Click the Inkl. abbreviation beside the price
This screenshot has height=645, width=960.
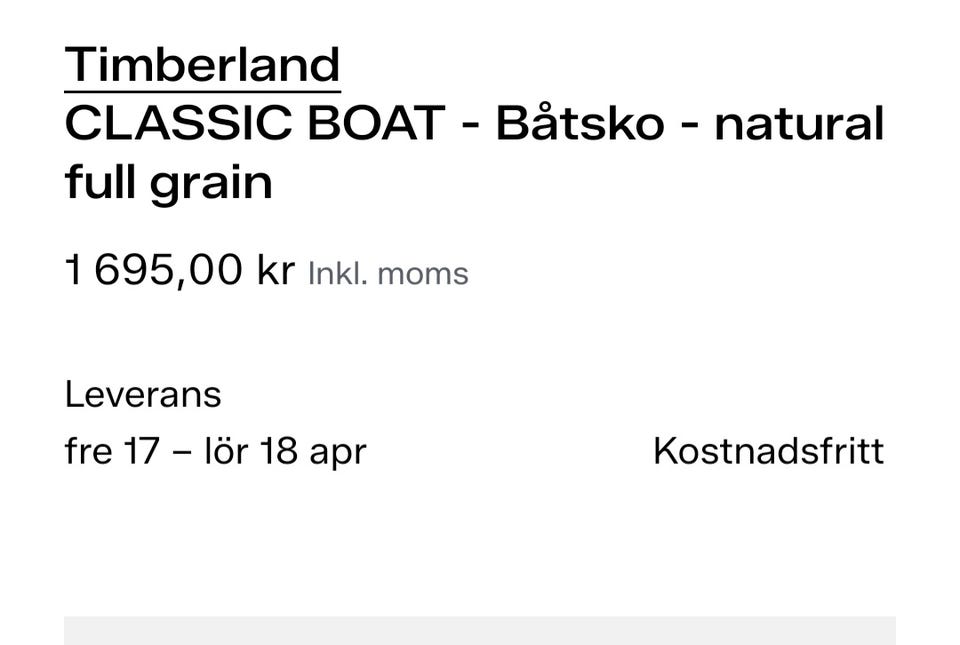click(x=337, y=273)
